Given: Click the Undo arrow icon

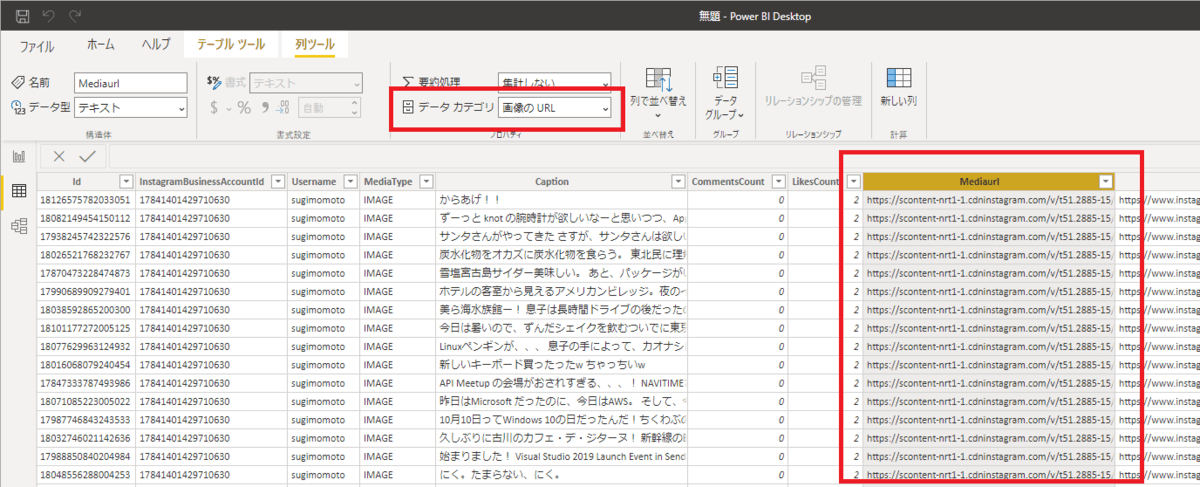Looking at the screenshot, I should click(49, 17).
